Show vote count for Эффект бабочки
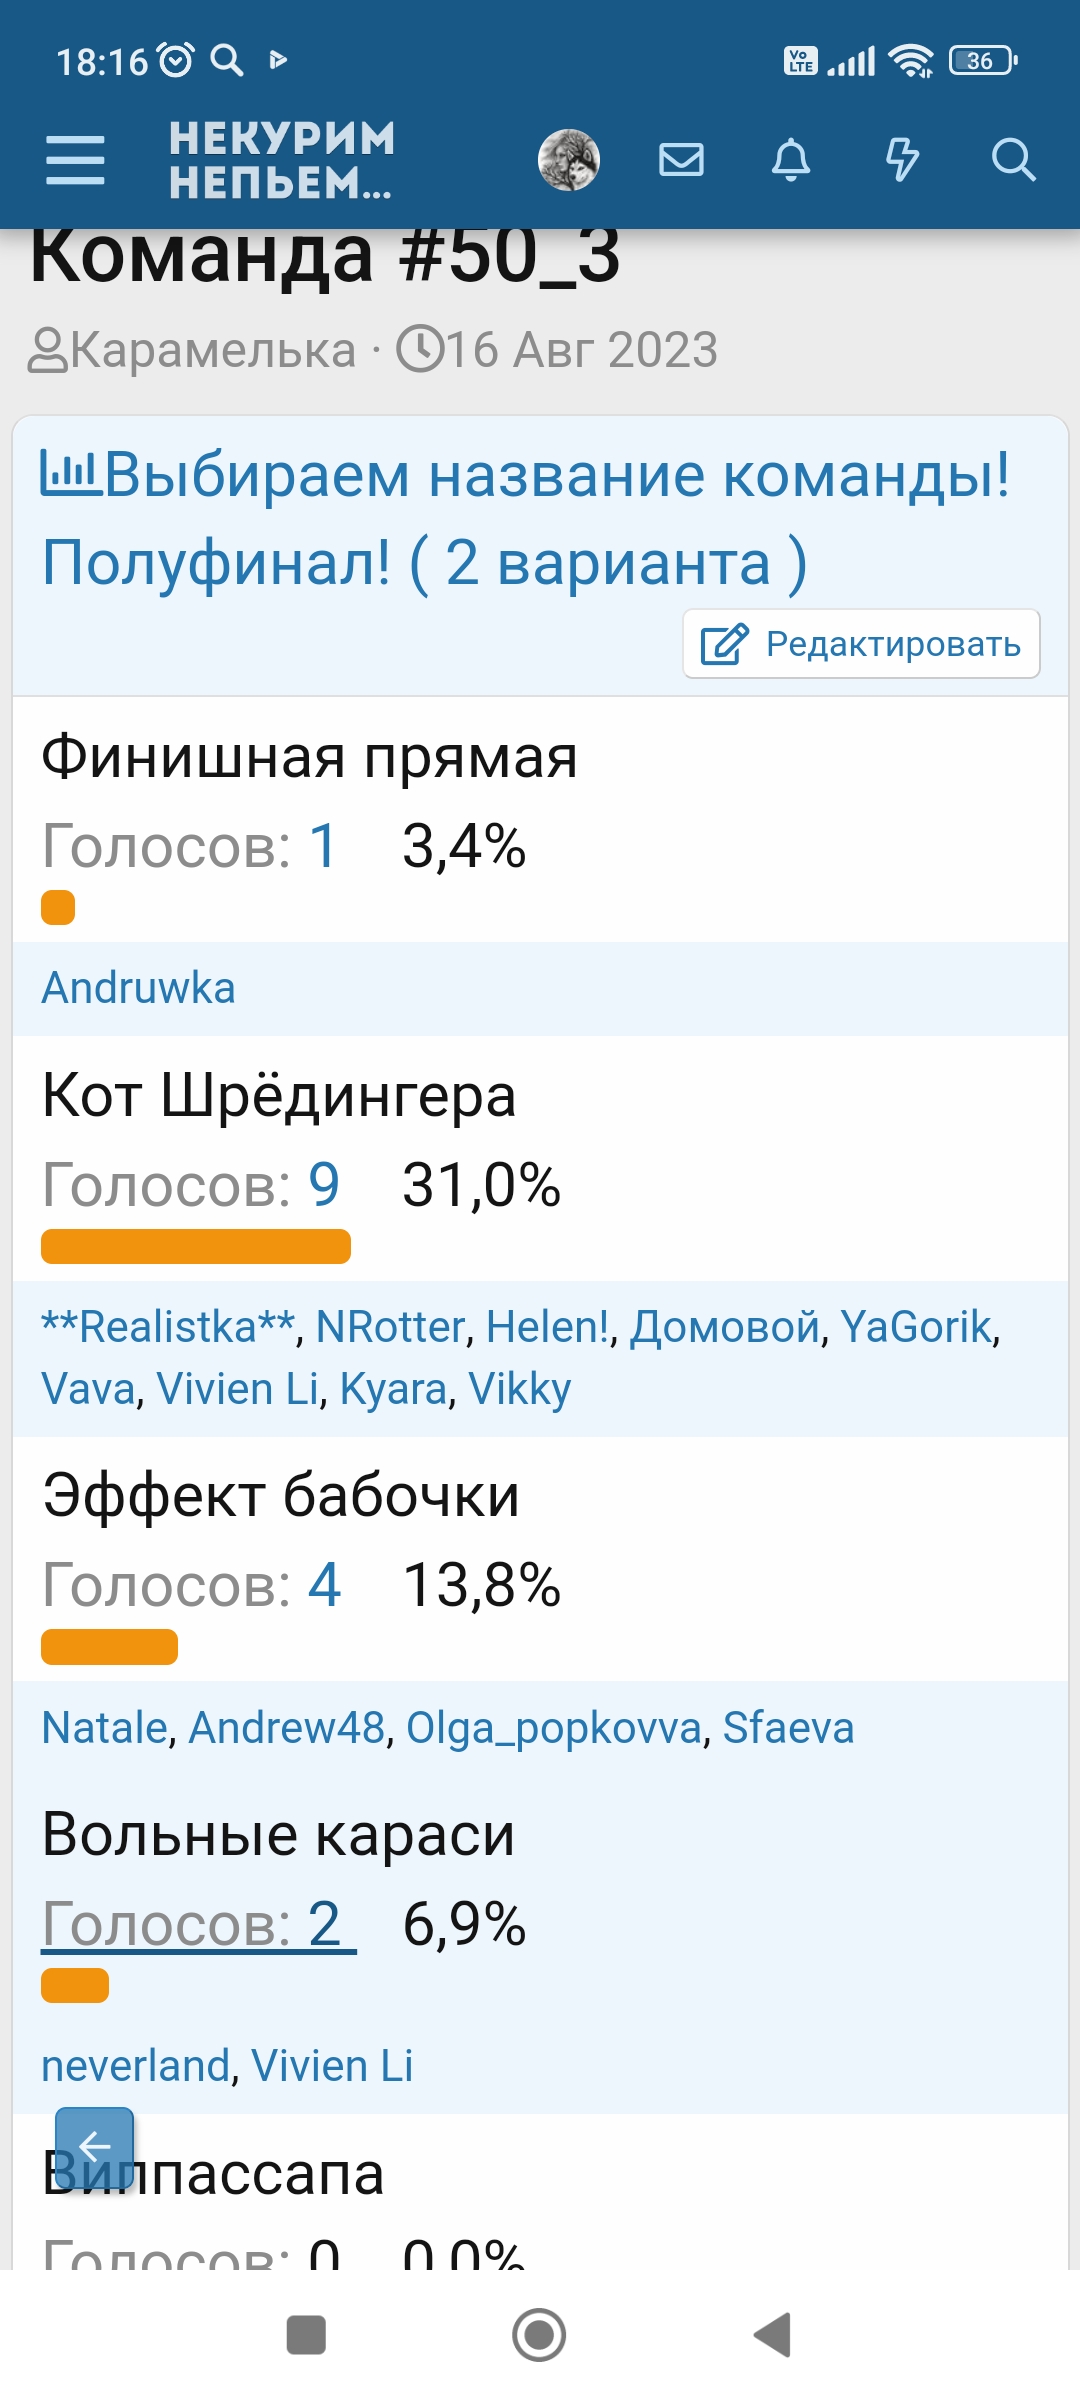 tap(191, 1585)
